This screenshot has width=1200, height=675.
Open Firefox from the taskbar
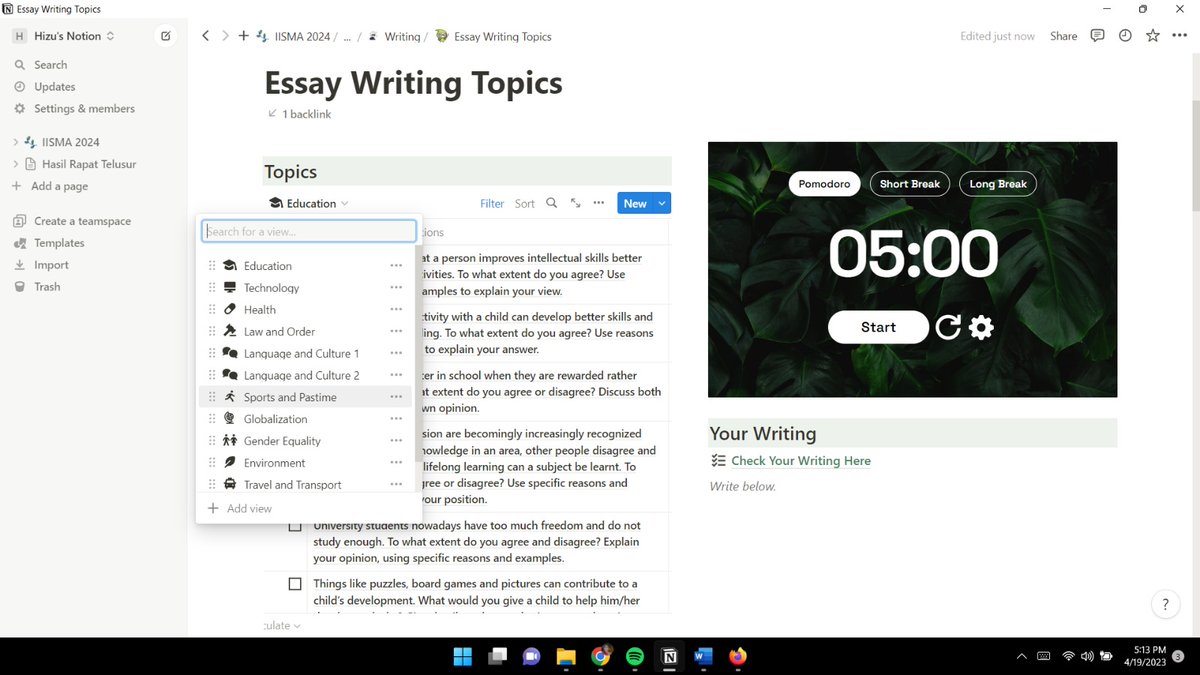738,656
